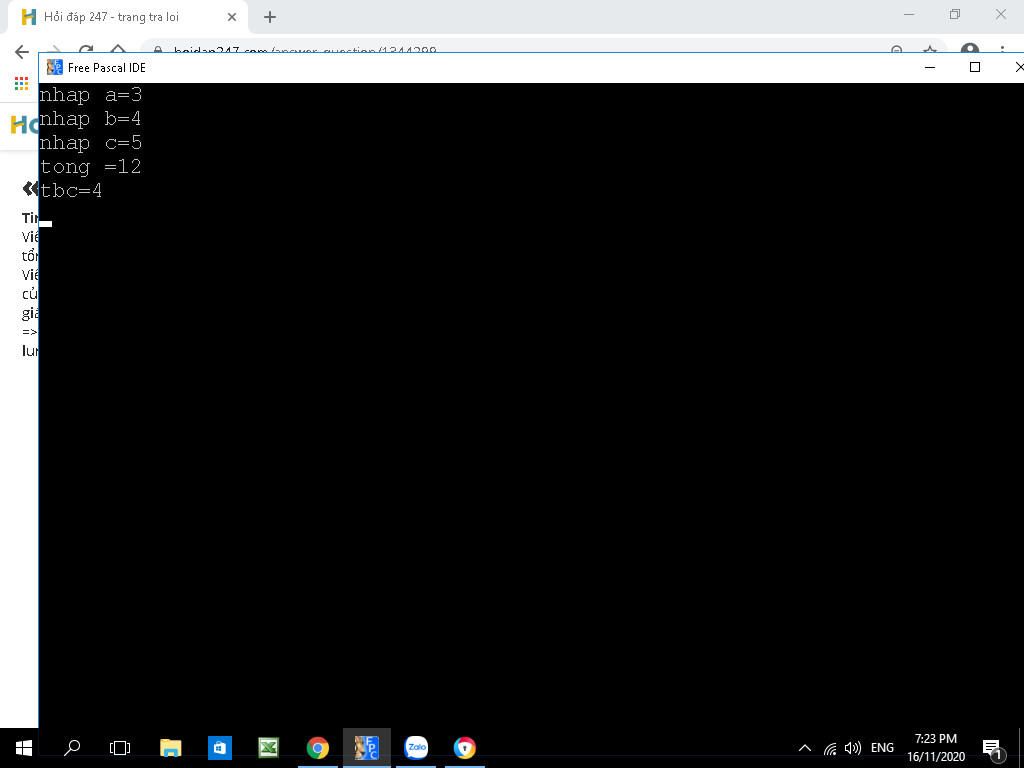Switch ENG input language indicator
Viewport: 1024px width, 768px height.
tap(882, 748)
